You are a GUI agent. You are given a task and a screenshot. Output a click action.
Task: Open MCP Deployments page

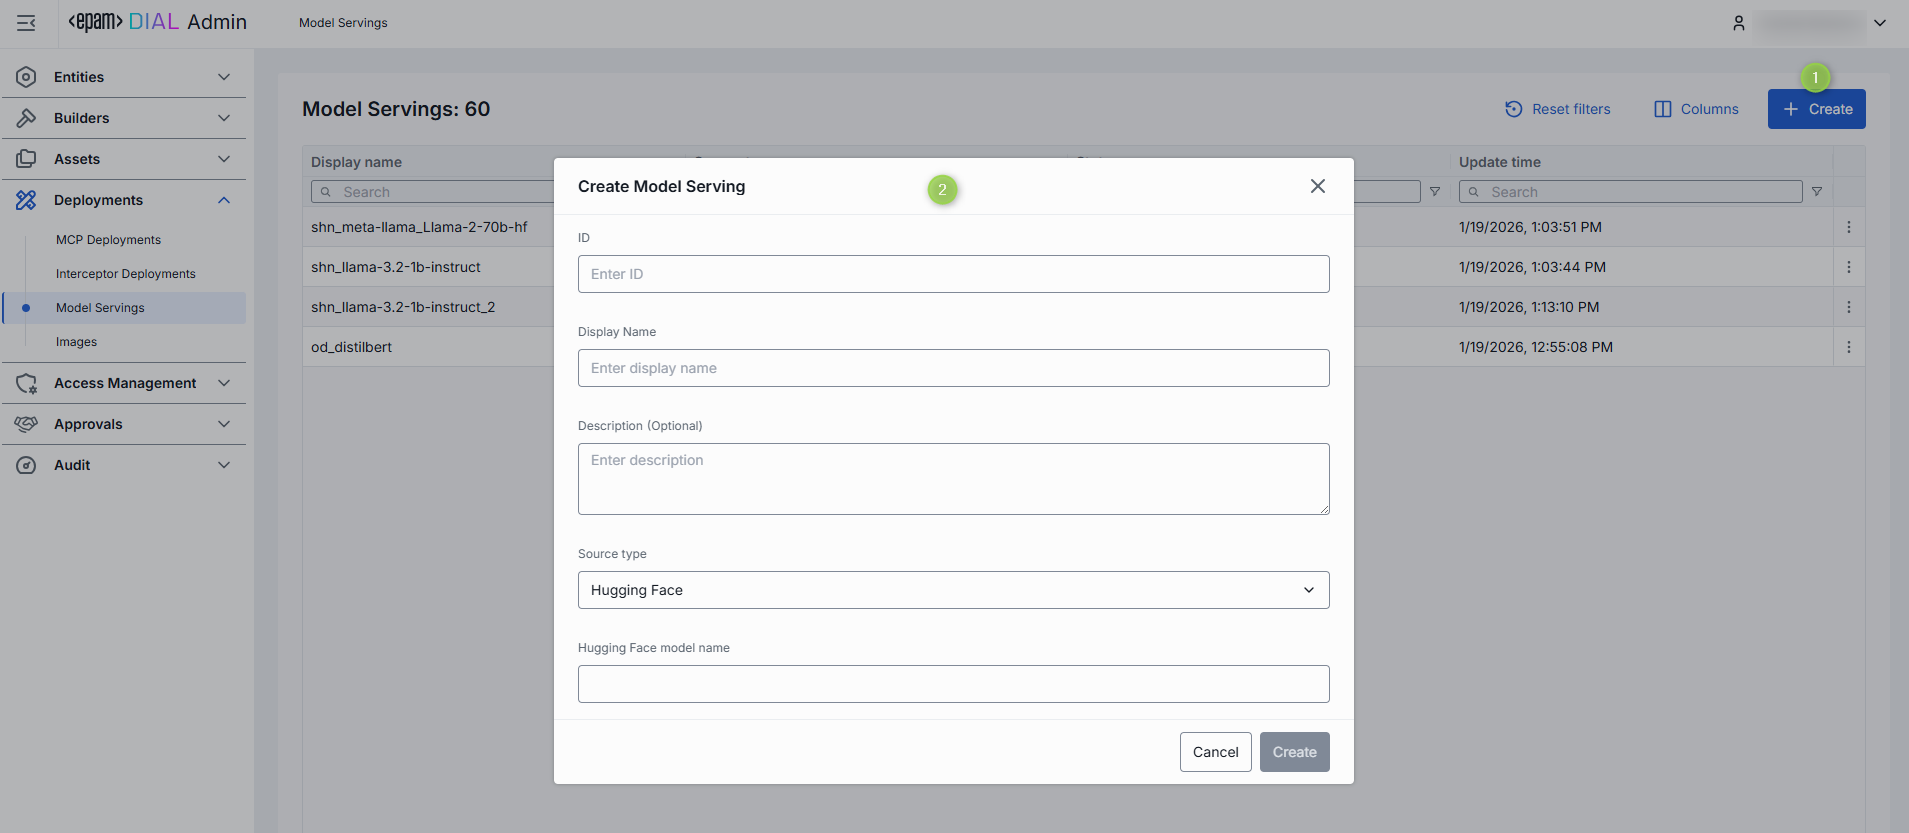108,240
